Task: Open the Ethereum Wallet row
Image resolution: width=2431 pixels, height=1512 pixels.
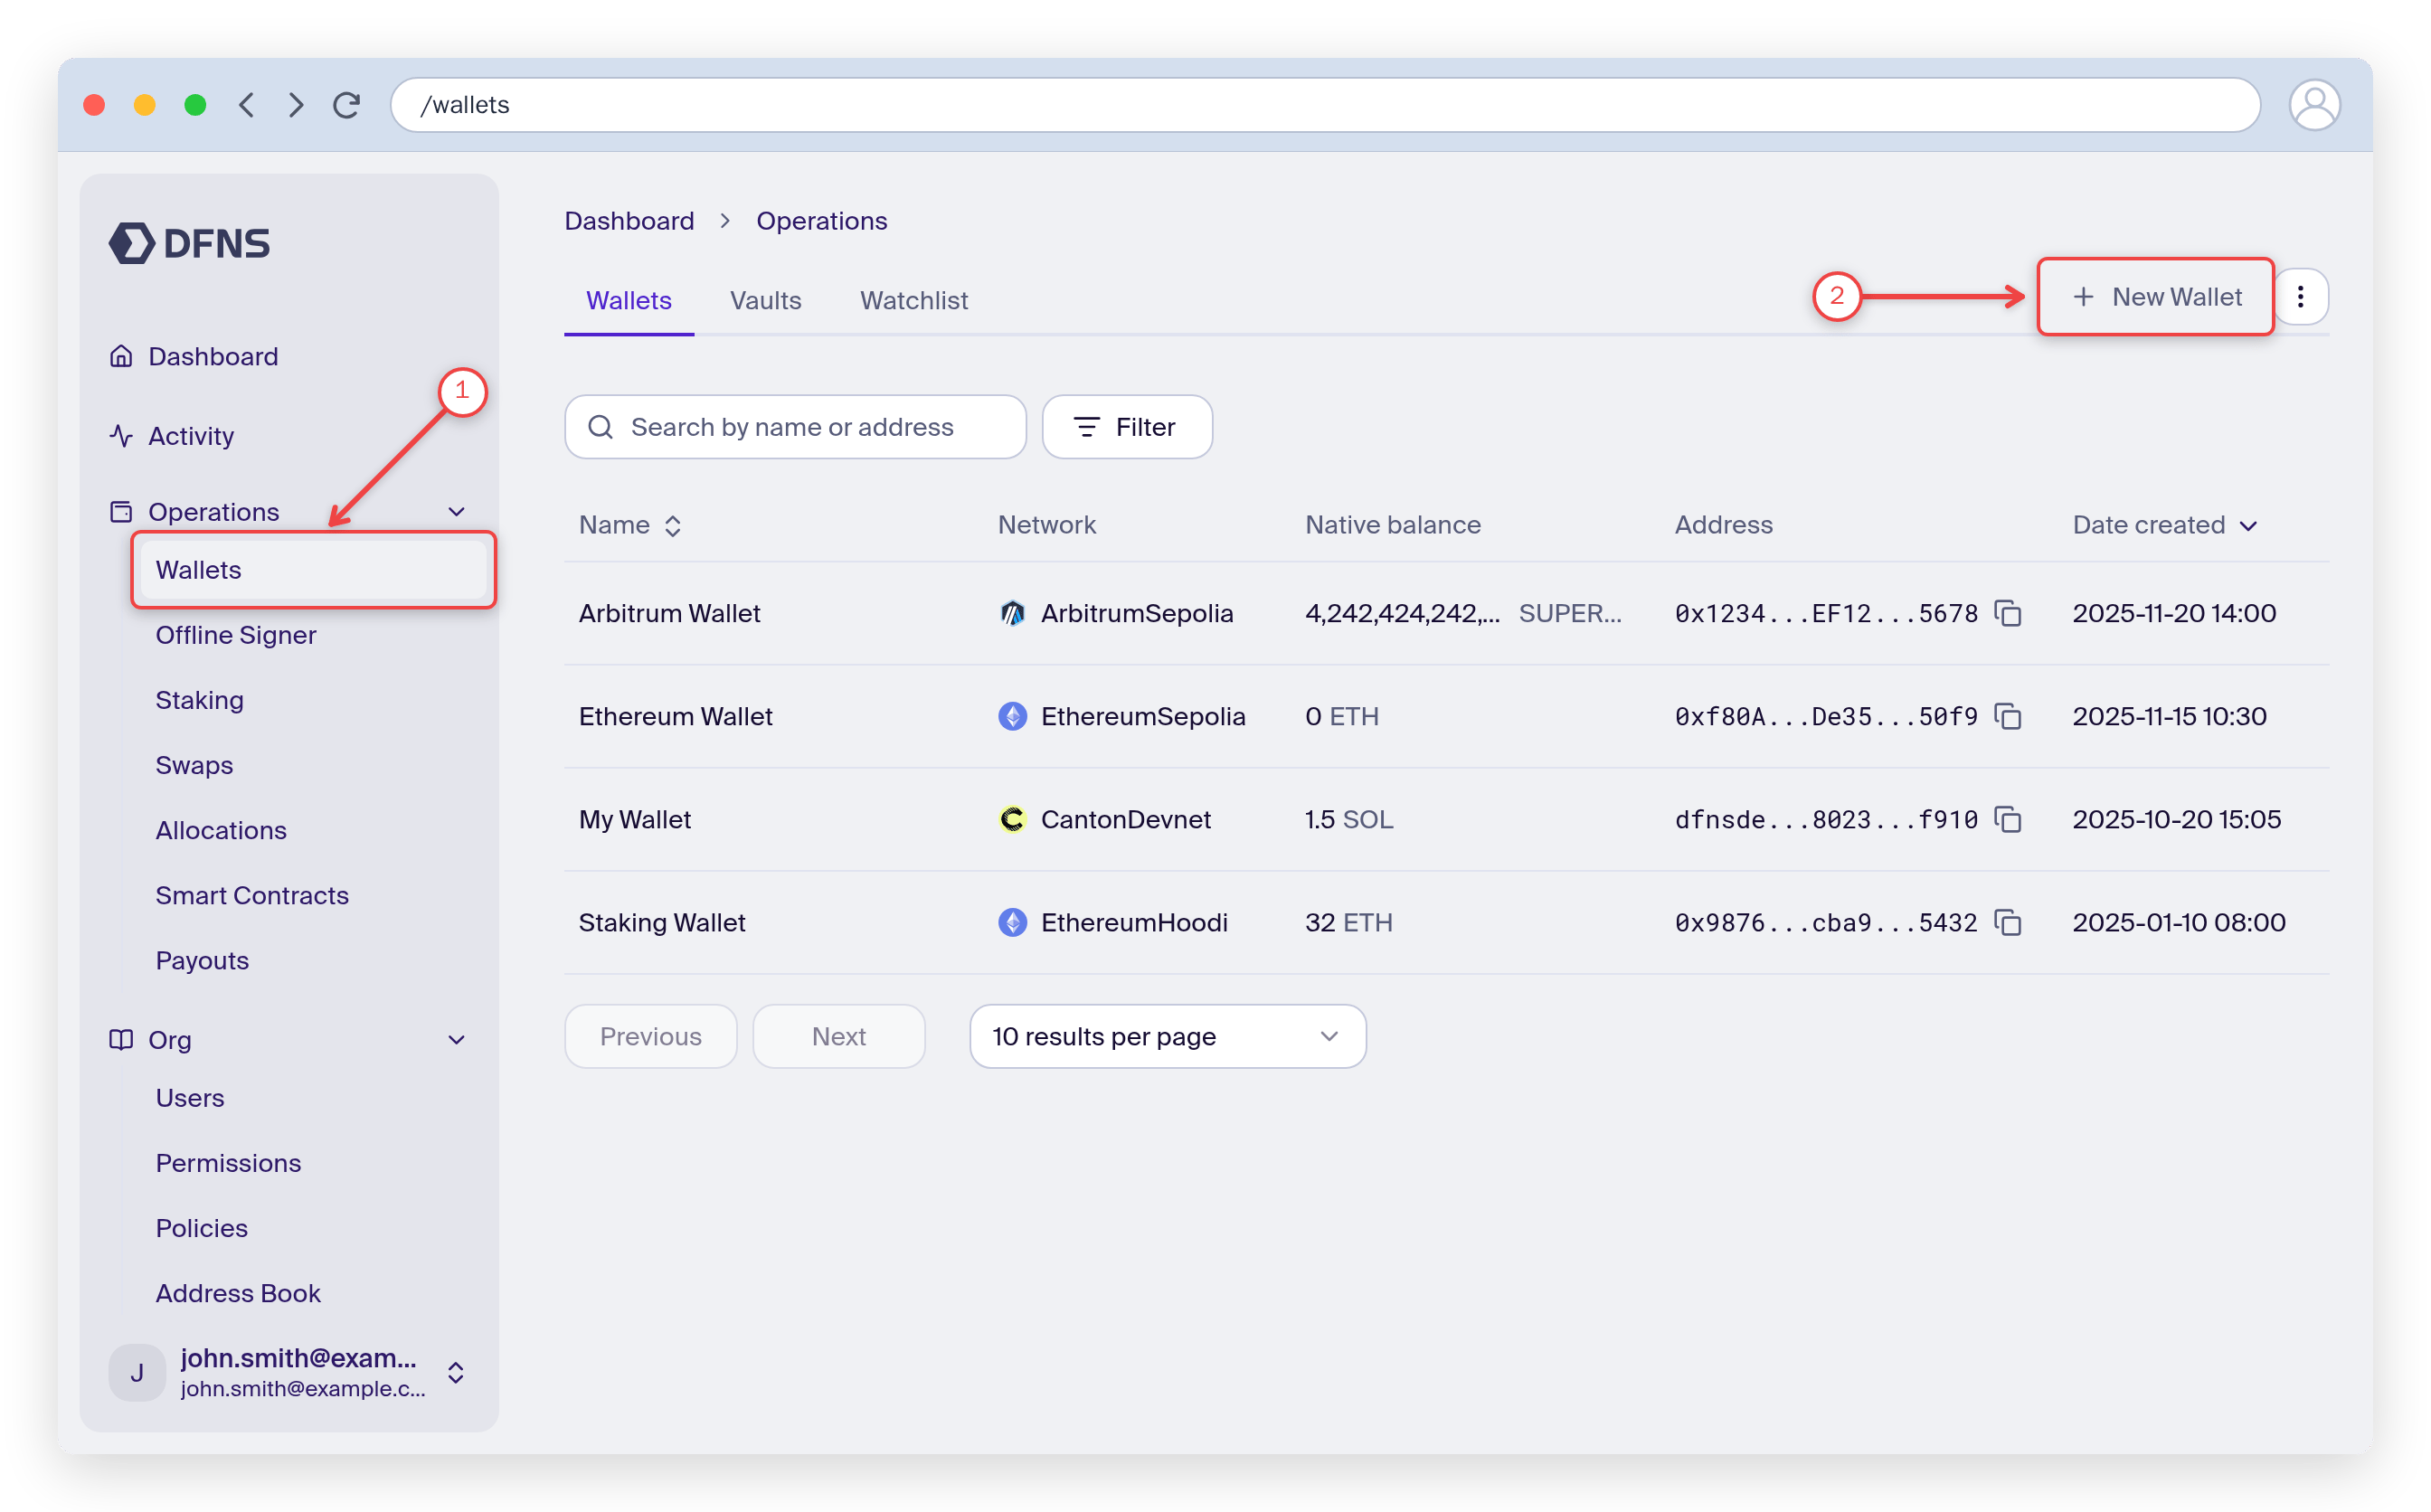Action: [1446, 716]
